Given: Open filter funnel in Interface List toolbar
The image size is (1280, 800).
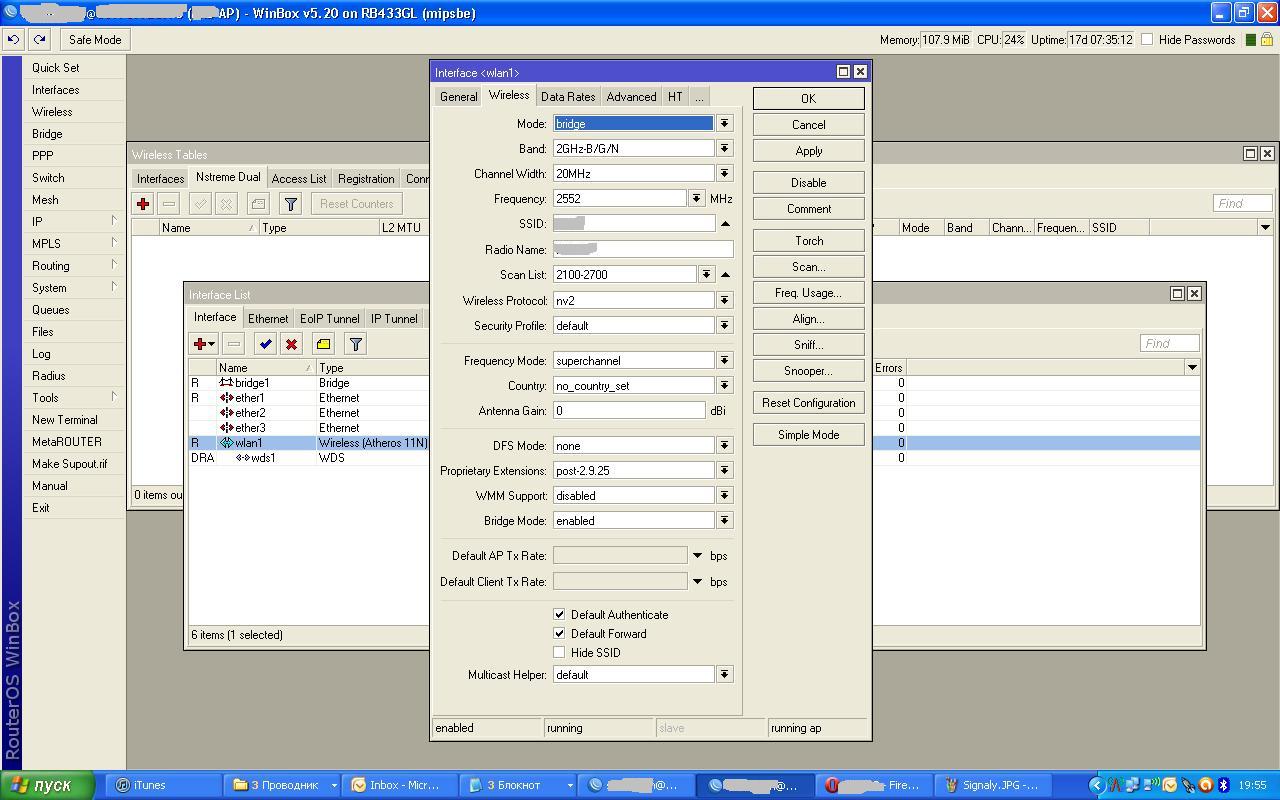Looking at the screenshot, I should (x=355, y=344).
